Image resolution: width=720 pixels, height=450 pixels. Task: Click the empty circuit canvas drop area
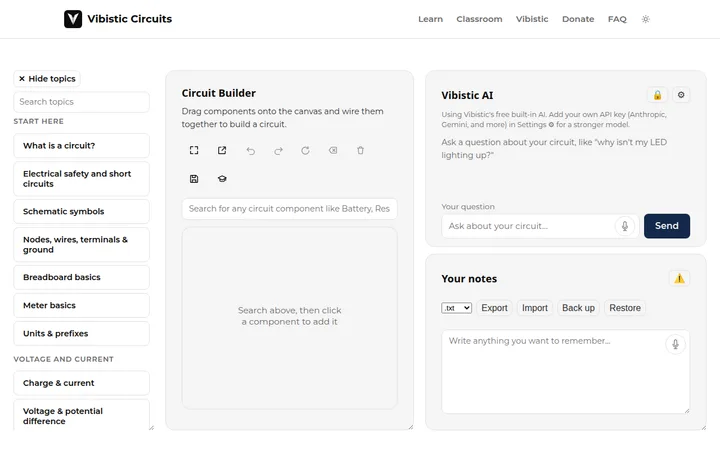tap(289, 318)
